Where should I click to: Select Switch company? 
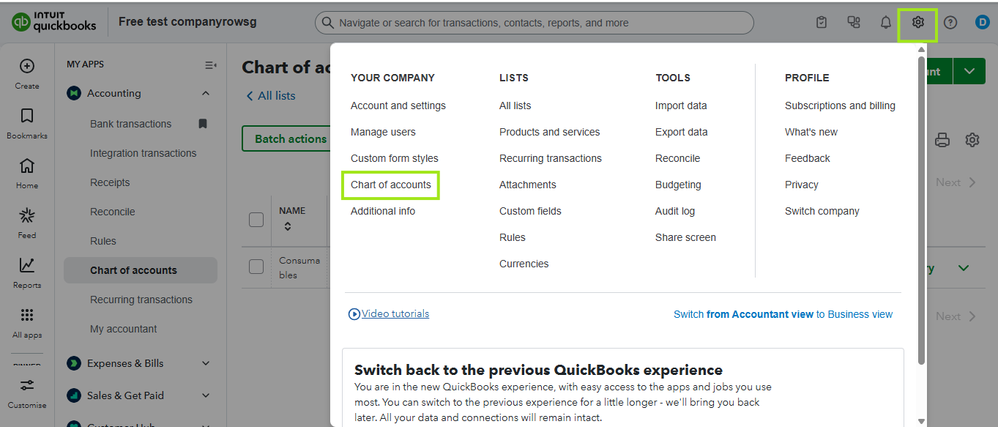(x=822, y=211)
